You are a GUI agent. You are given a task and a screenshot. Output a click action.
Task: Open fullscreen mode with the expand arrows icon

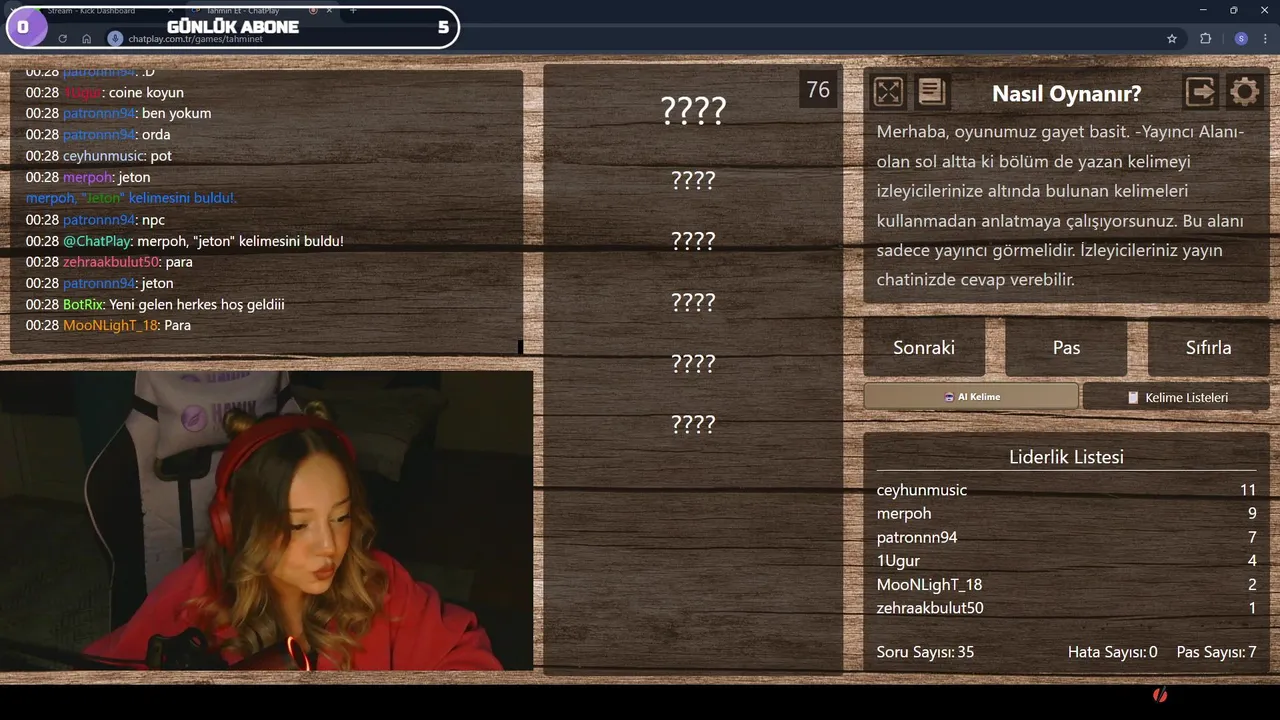[x=888, y=92]
